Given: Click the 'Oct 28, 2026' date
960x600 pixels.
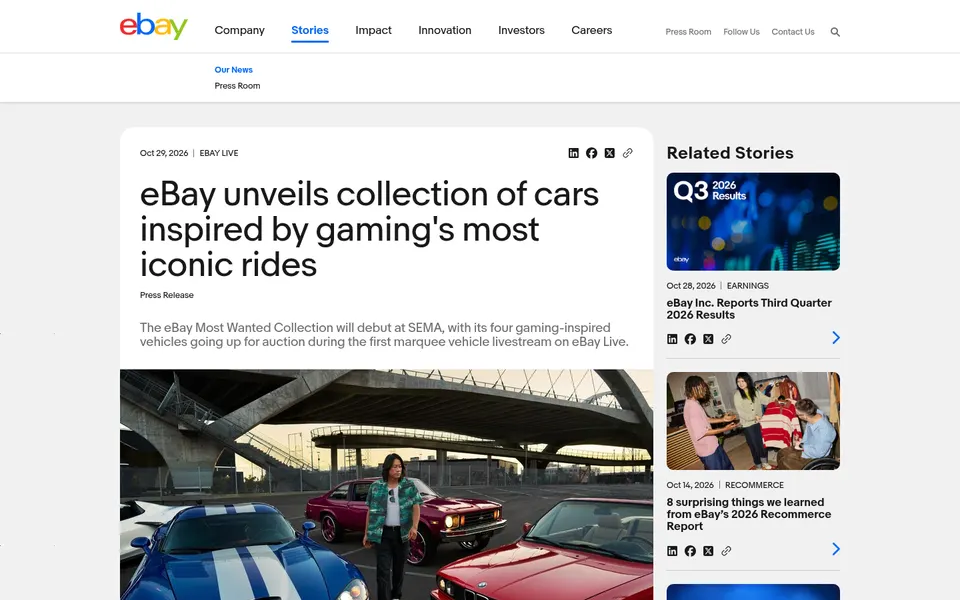Looking at the screenshot, I should pyautogui.click(x=691, y=286).
